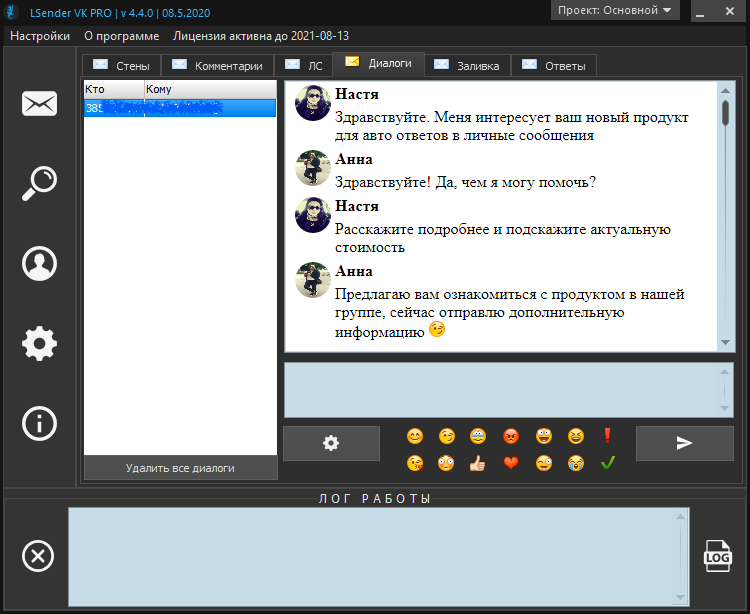Image resolution: width=750 pixels, height=614 pixels.
Task: Switch to the Заливка tab
Action: (x=467, y=66)
